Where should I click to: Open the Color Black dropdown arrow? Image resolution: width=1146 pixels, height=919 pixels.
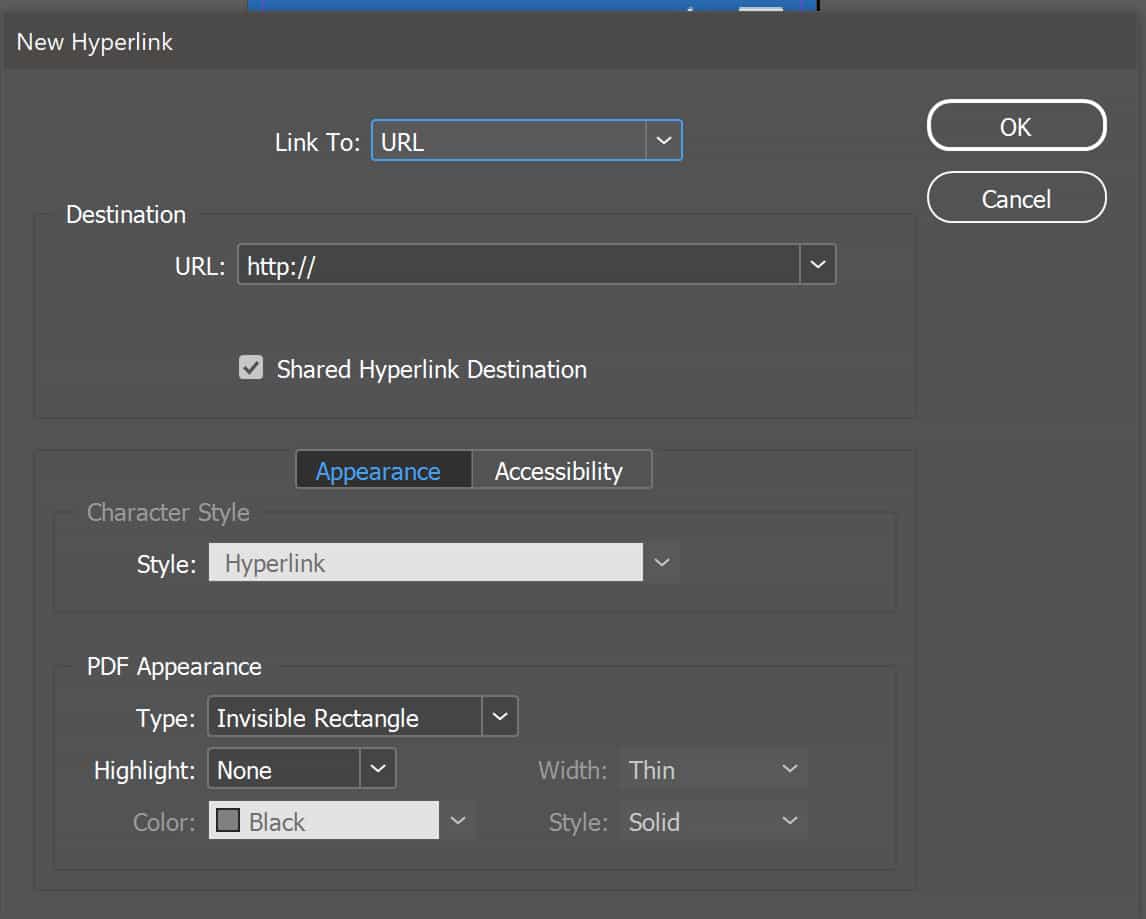click(458, 820)
